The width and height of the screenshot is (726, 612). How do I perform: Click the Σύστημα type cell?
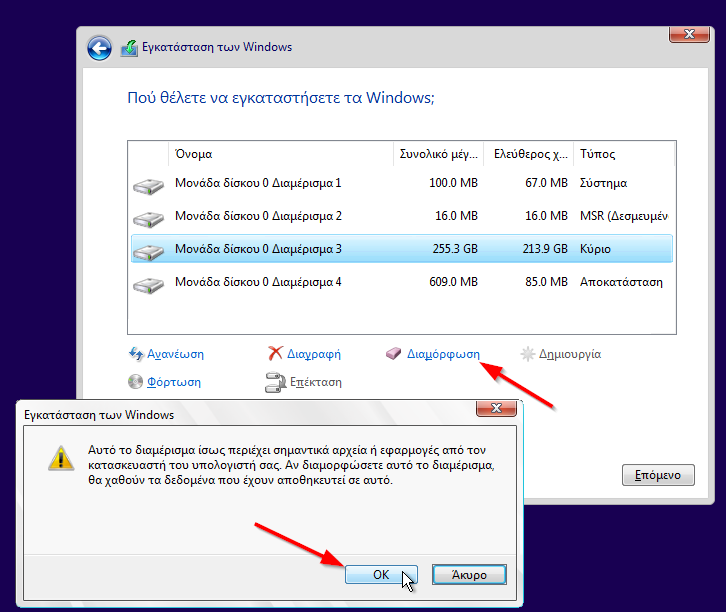tap(603, 183)
